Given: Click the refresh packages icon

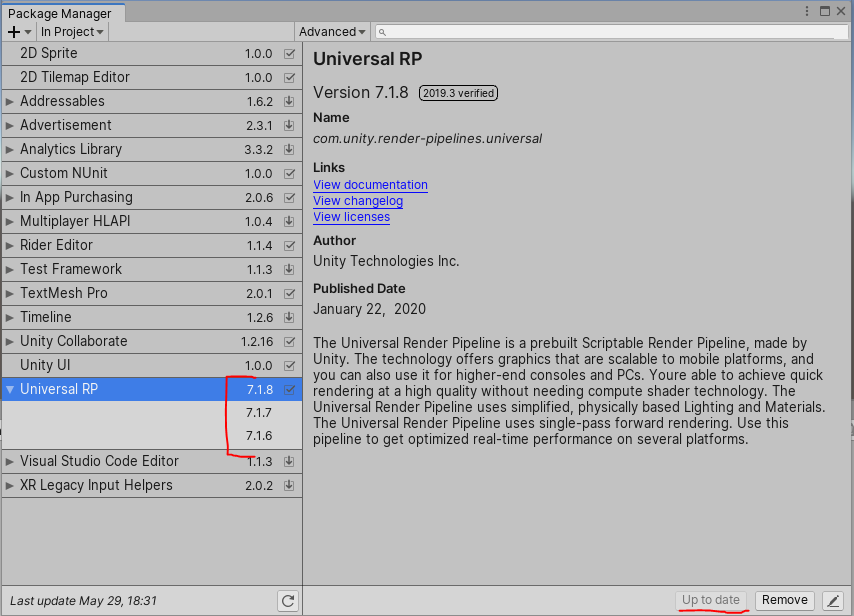Looking at the screenshot, I should click(288, 601).
